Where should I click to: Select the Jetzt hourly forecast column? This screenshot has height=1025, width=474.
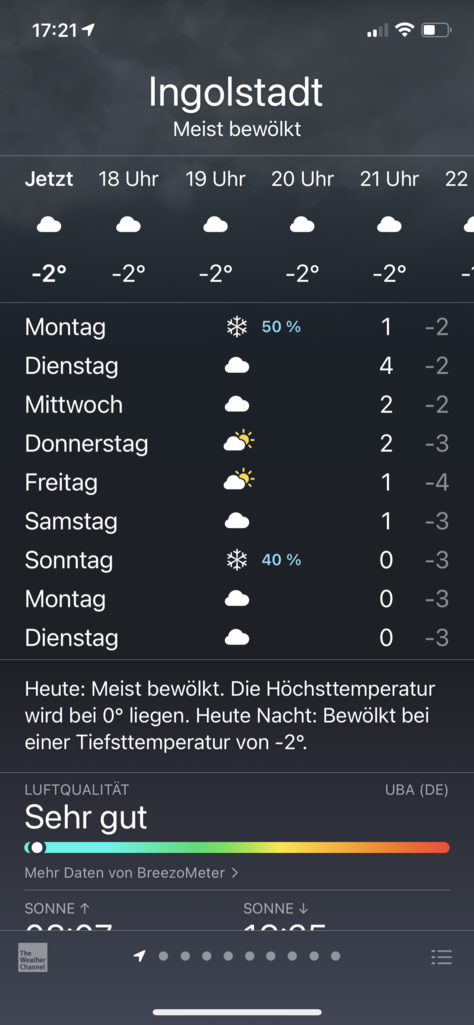(49, 227)
